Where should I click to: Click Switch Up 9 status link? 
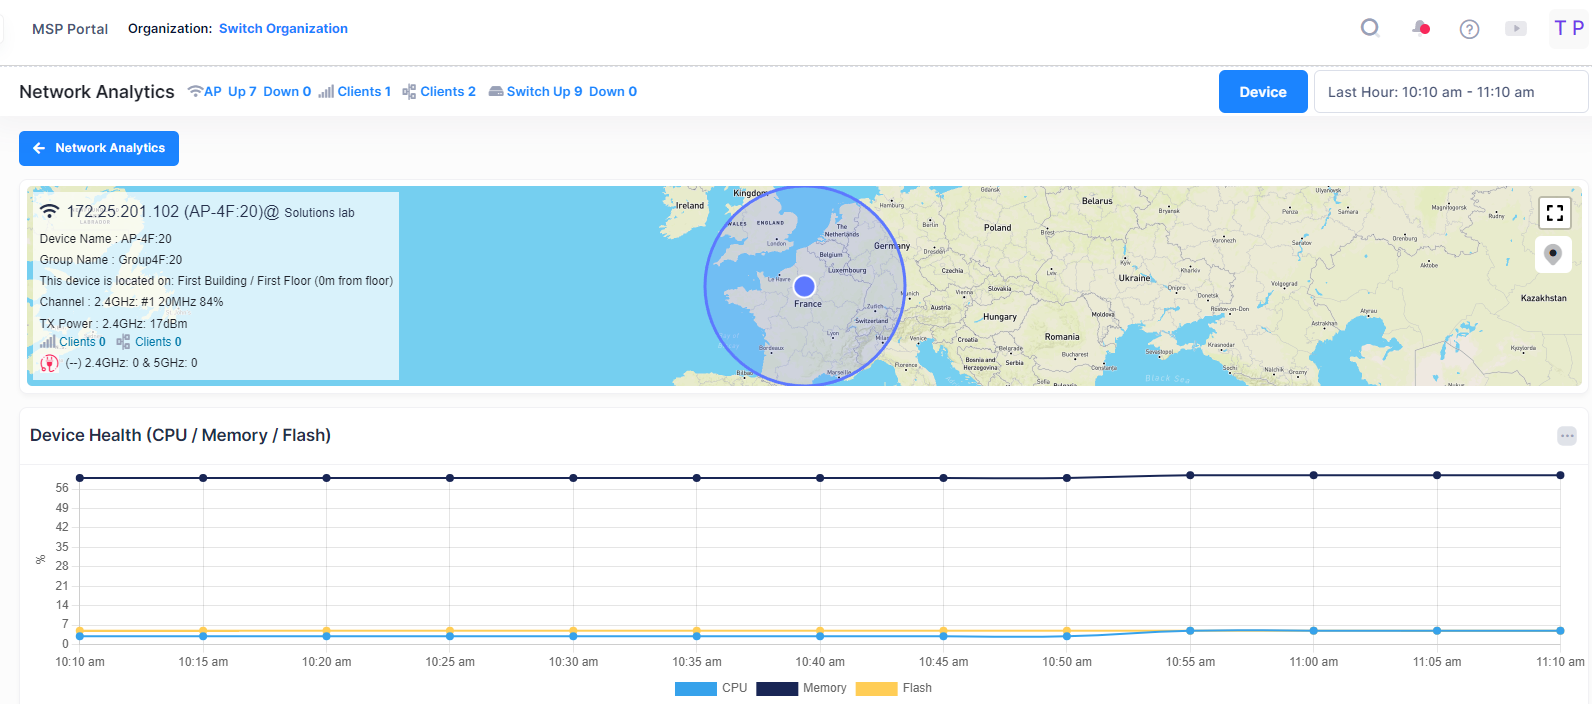pyautogui.click(x=545, y=91)
